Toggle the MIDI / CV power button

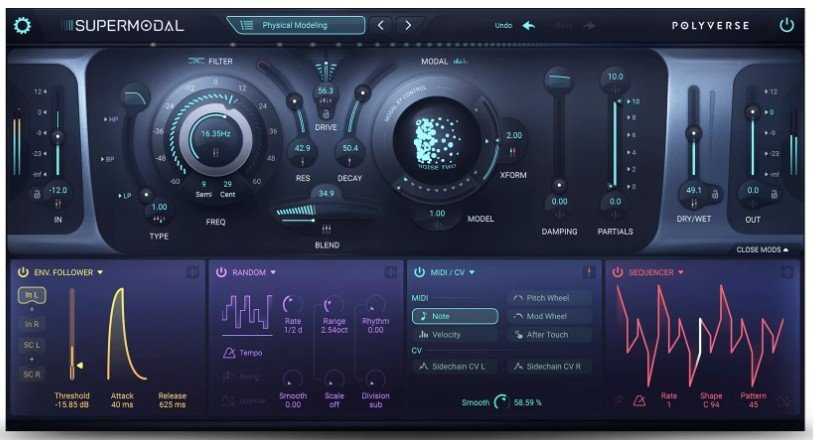click(x=419, y=272)
